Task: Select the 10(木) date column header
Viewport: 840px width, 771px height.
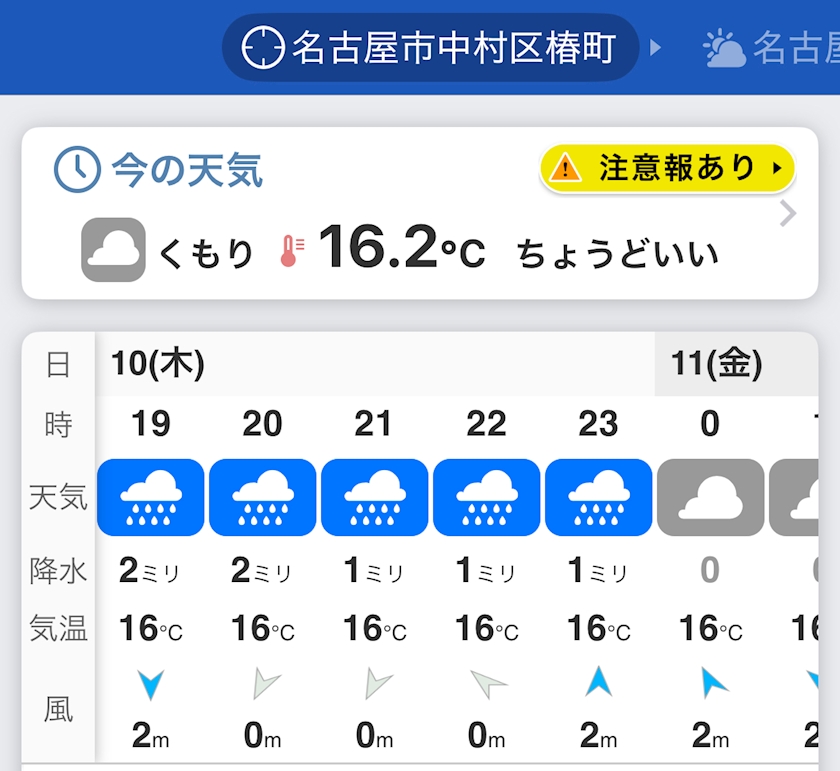Action: 158,364
